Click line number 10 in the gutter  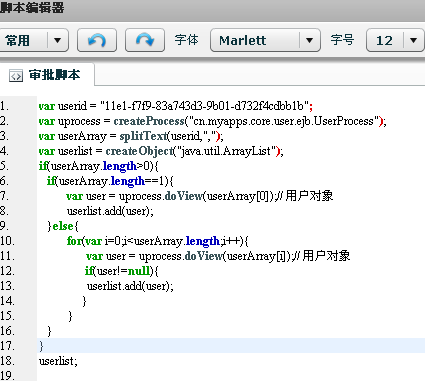point(7,241)
